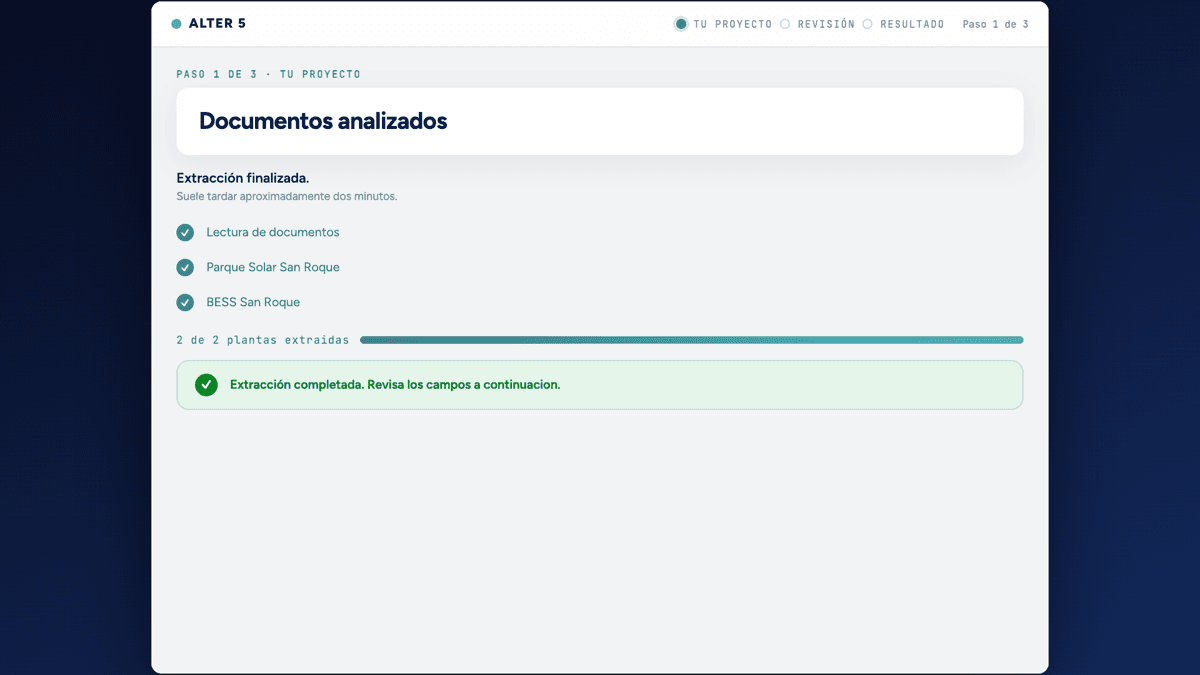
Task: Select the Lectura de documentos item
Action: tap(273, 232)
